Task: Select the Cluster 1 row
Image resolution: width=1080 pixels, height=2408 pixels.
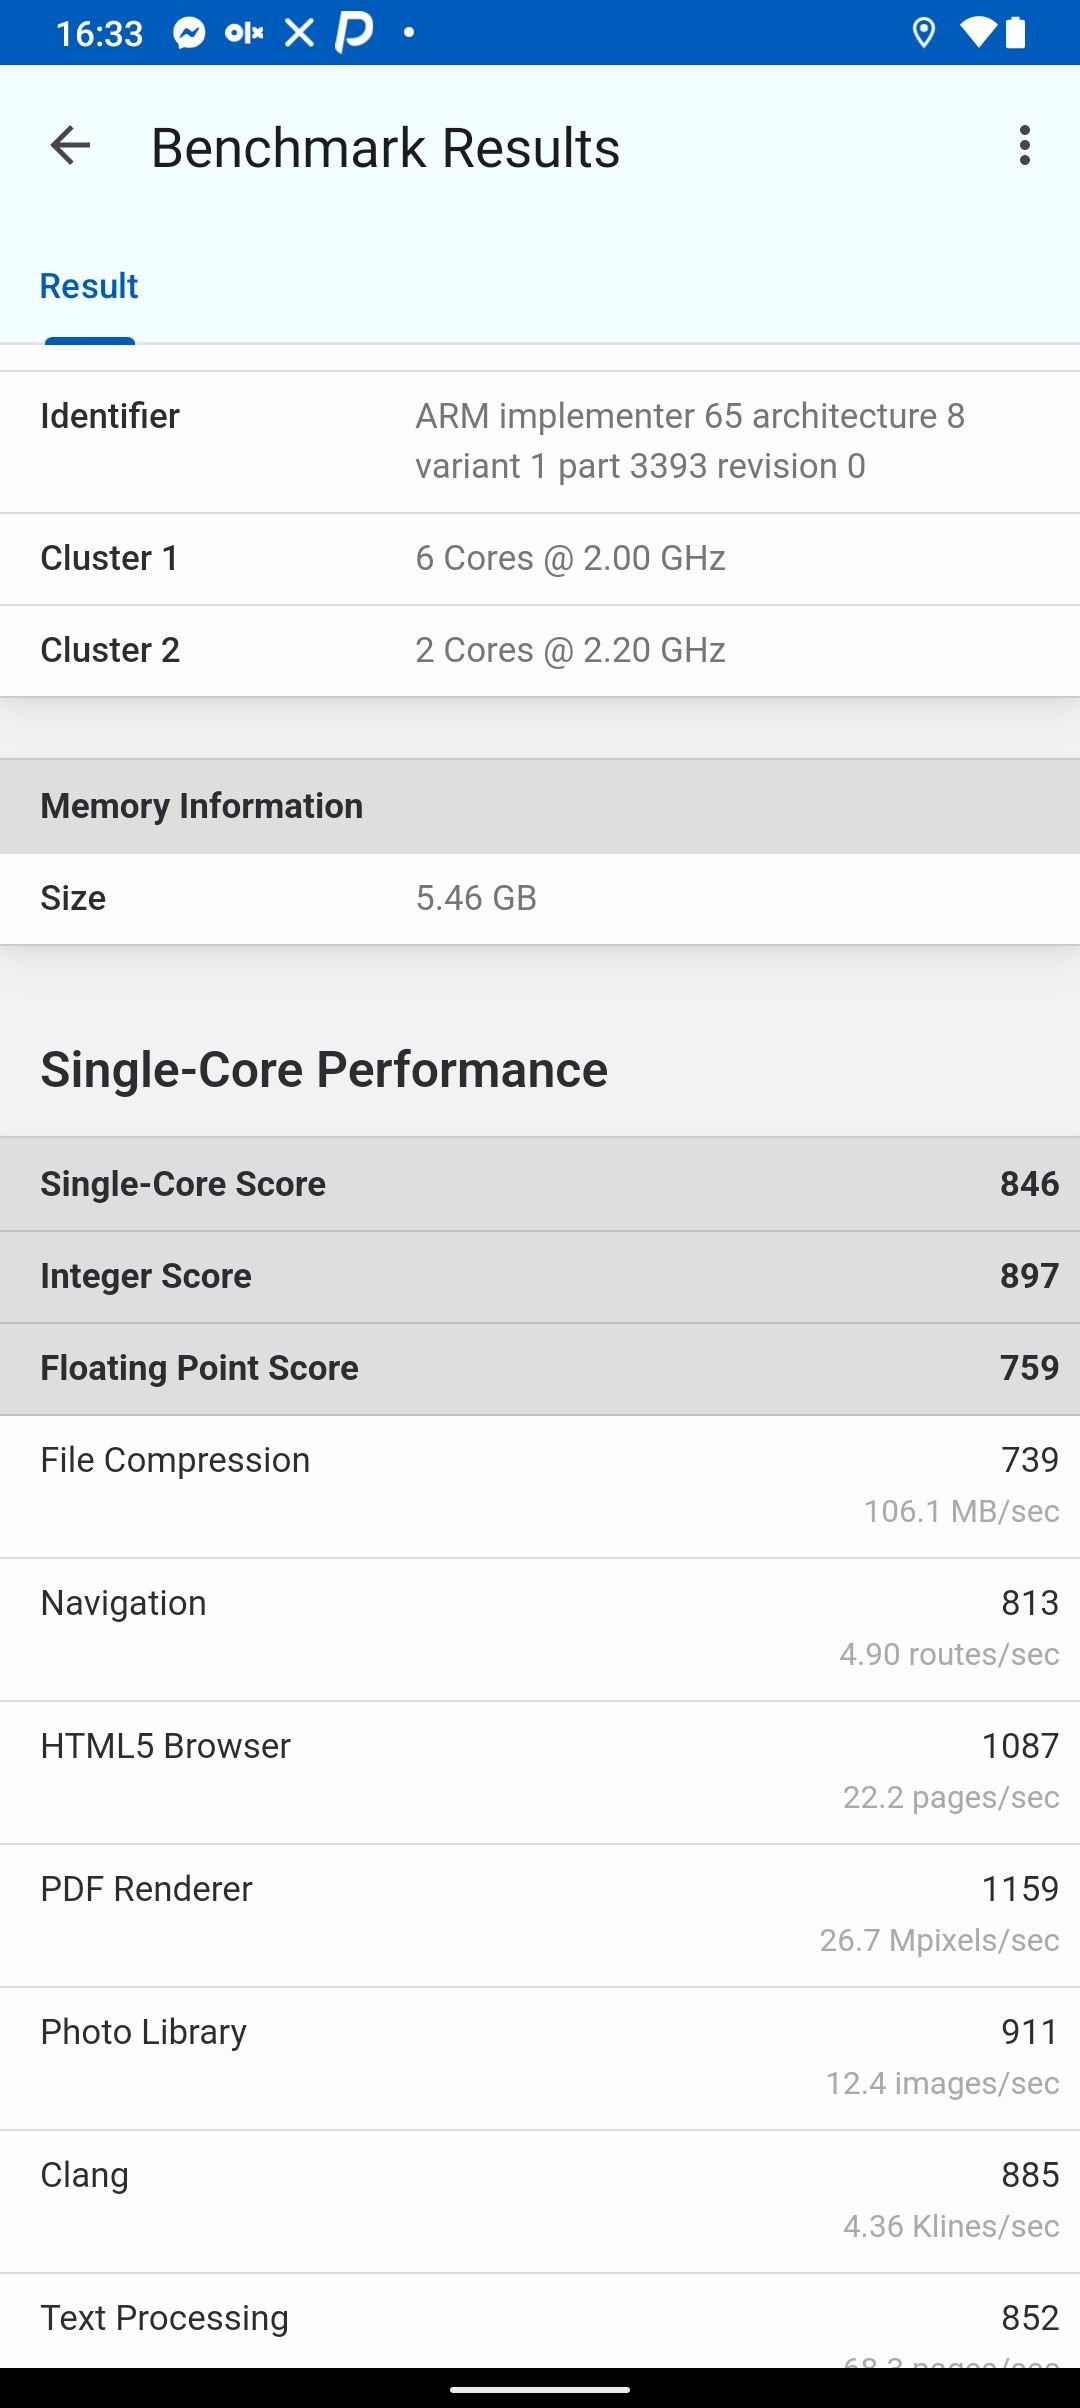Action: point(540,559)
